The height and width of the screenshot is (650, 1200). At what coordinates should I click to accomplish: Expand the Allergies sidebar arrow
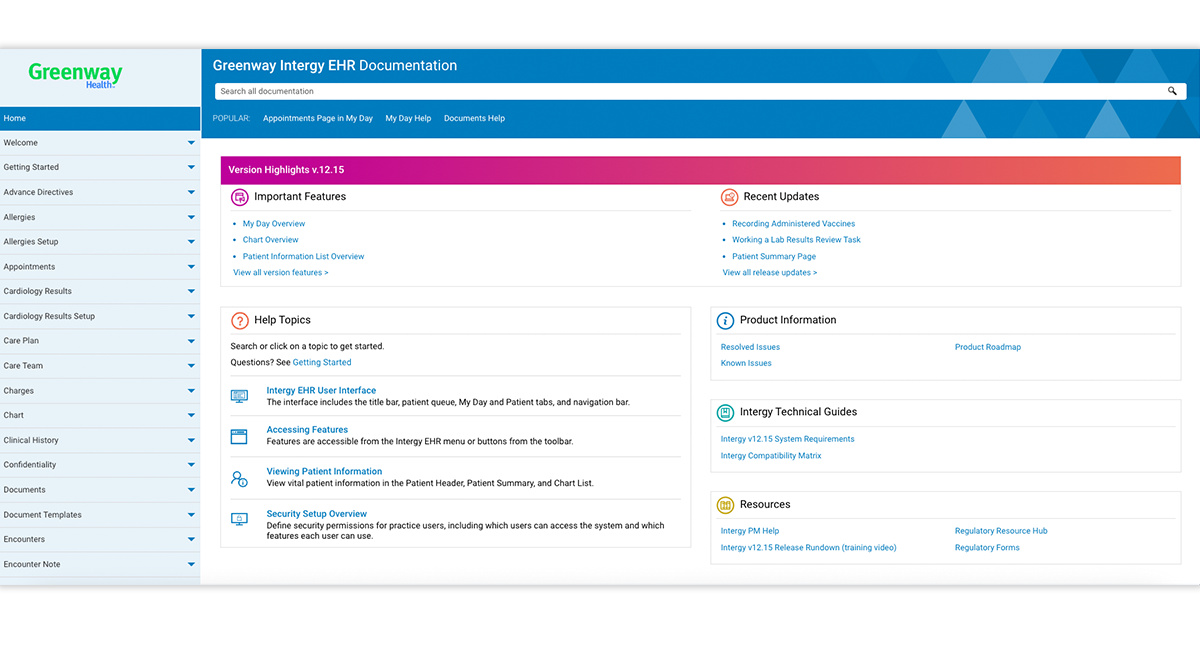(191, 217)
